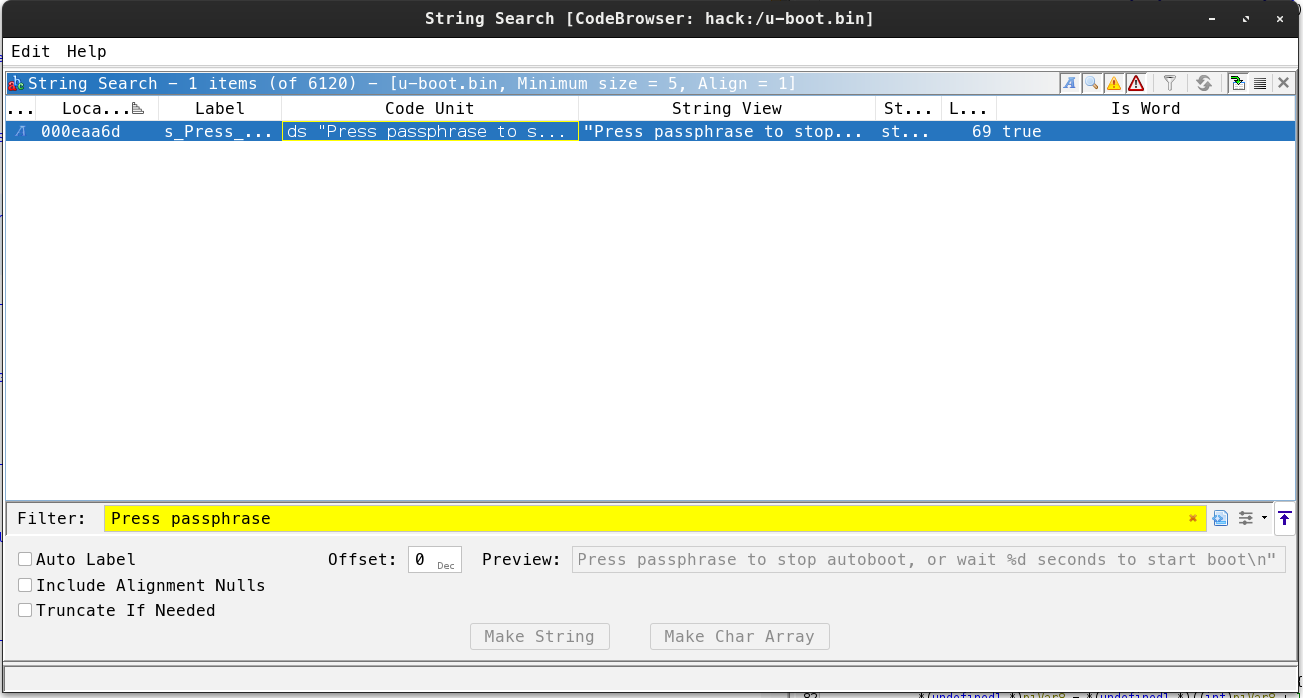Click the Make Char Array button
The width and height of the screenshot is (1303, 698).
point(739,636)
